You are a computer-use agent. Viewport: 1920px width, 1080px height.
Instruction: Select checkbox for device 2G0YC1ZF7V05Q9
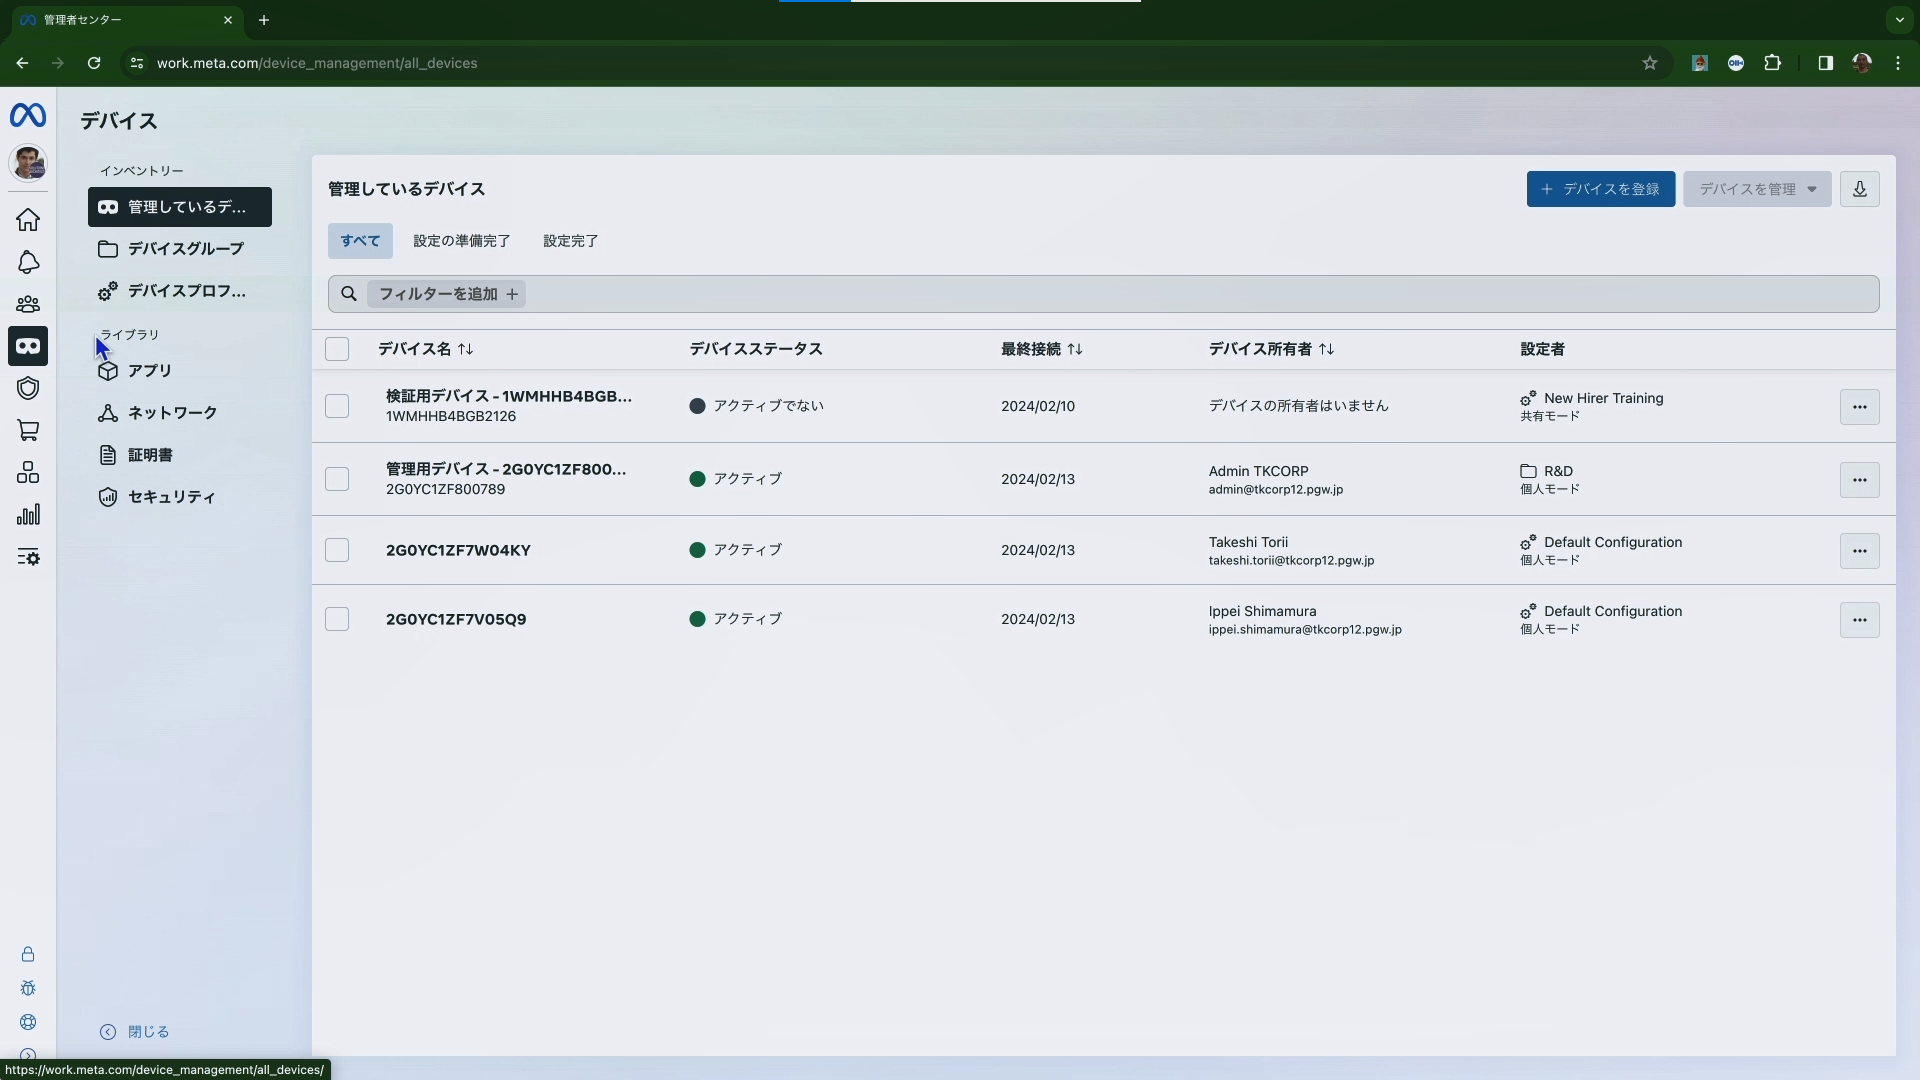337,619
